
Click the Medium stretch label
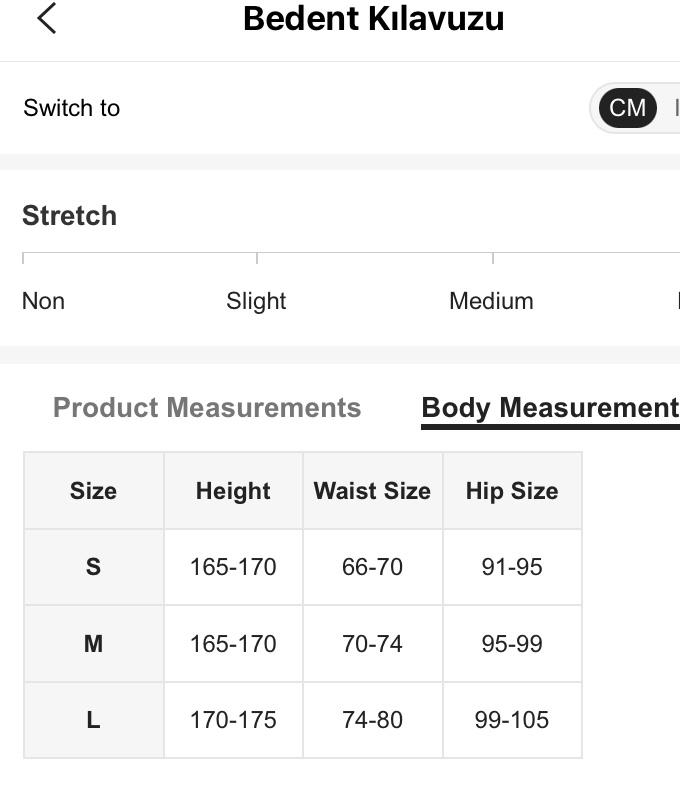[491, 301]
